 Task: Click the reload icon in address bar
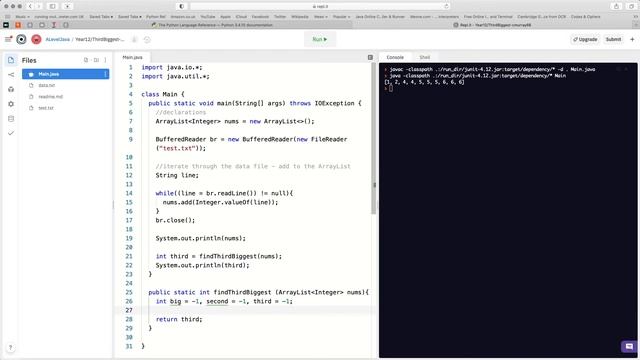coord(446,7)
